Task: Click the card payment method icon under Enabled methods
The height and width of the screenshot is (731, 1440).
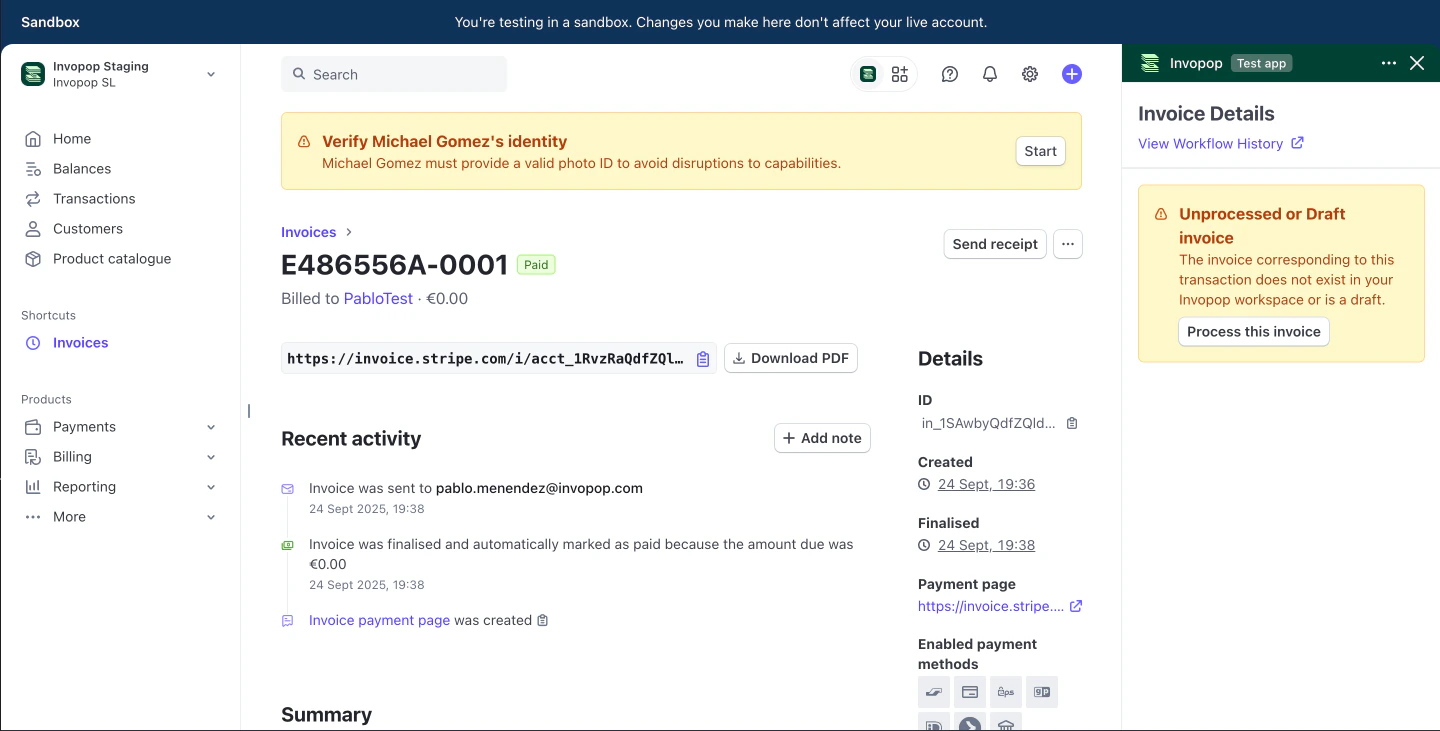Action: 969,691
